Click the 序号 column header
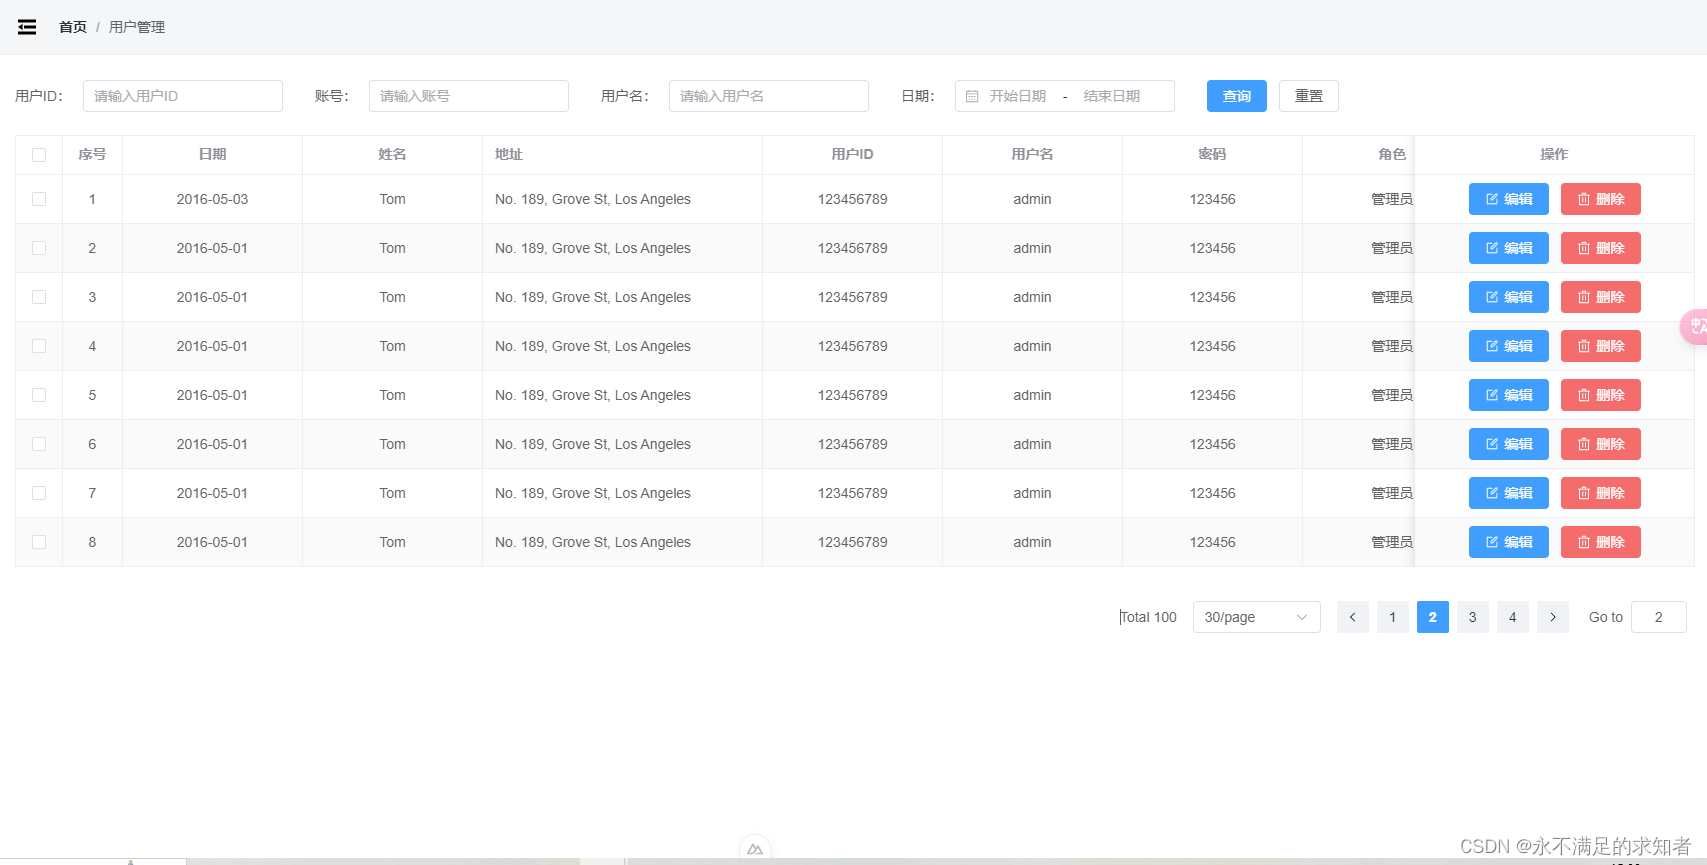The height and width of the screenshot is (865, 1707). (92, 154)
